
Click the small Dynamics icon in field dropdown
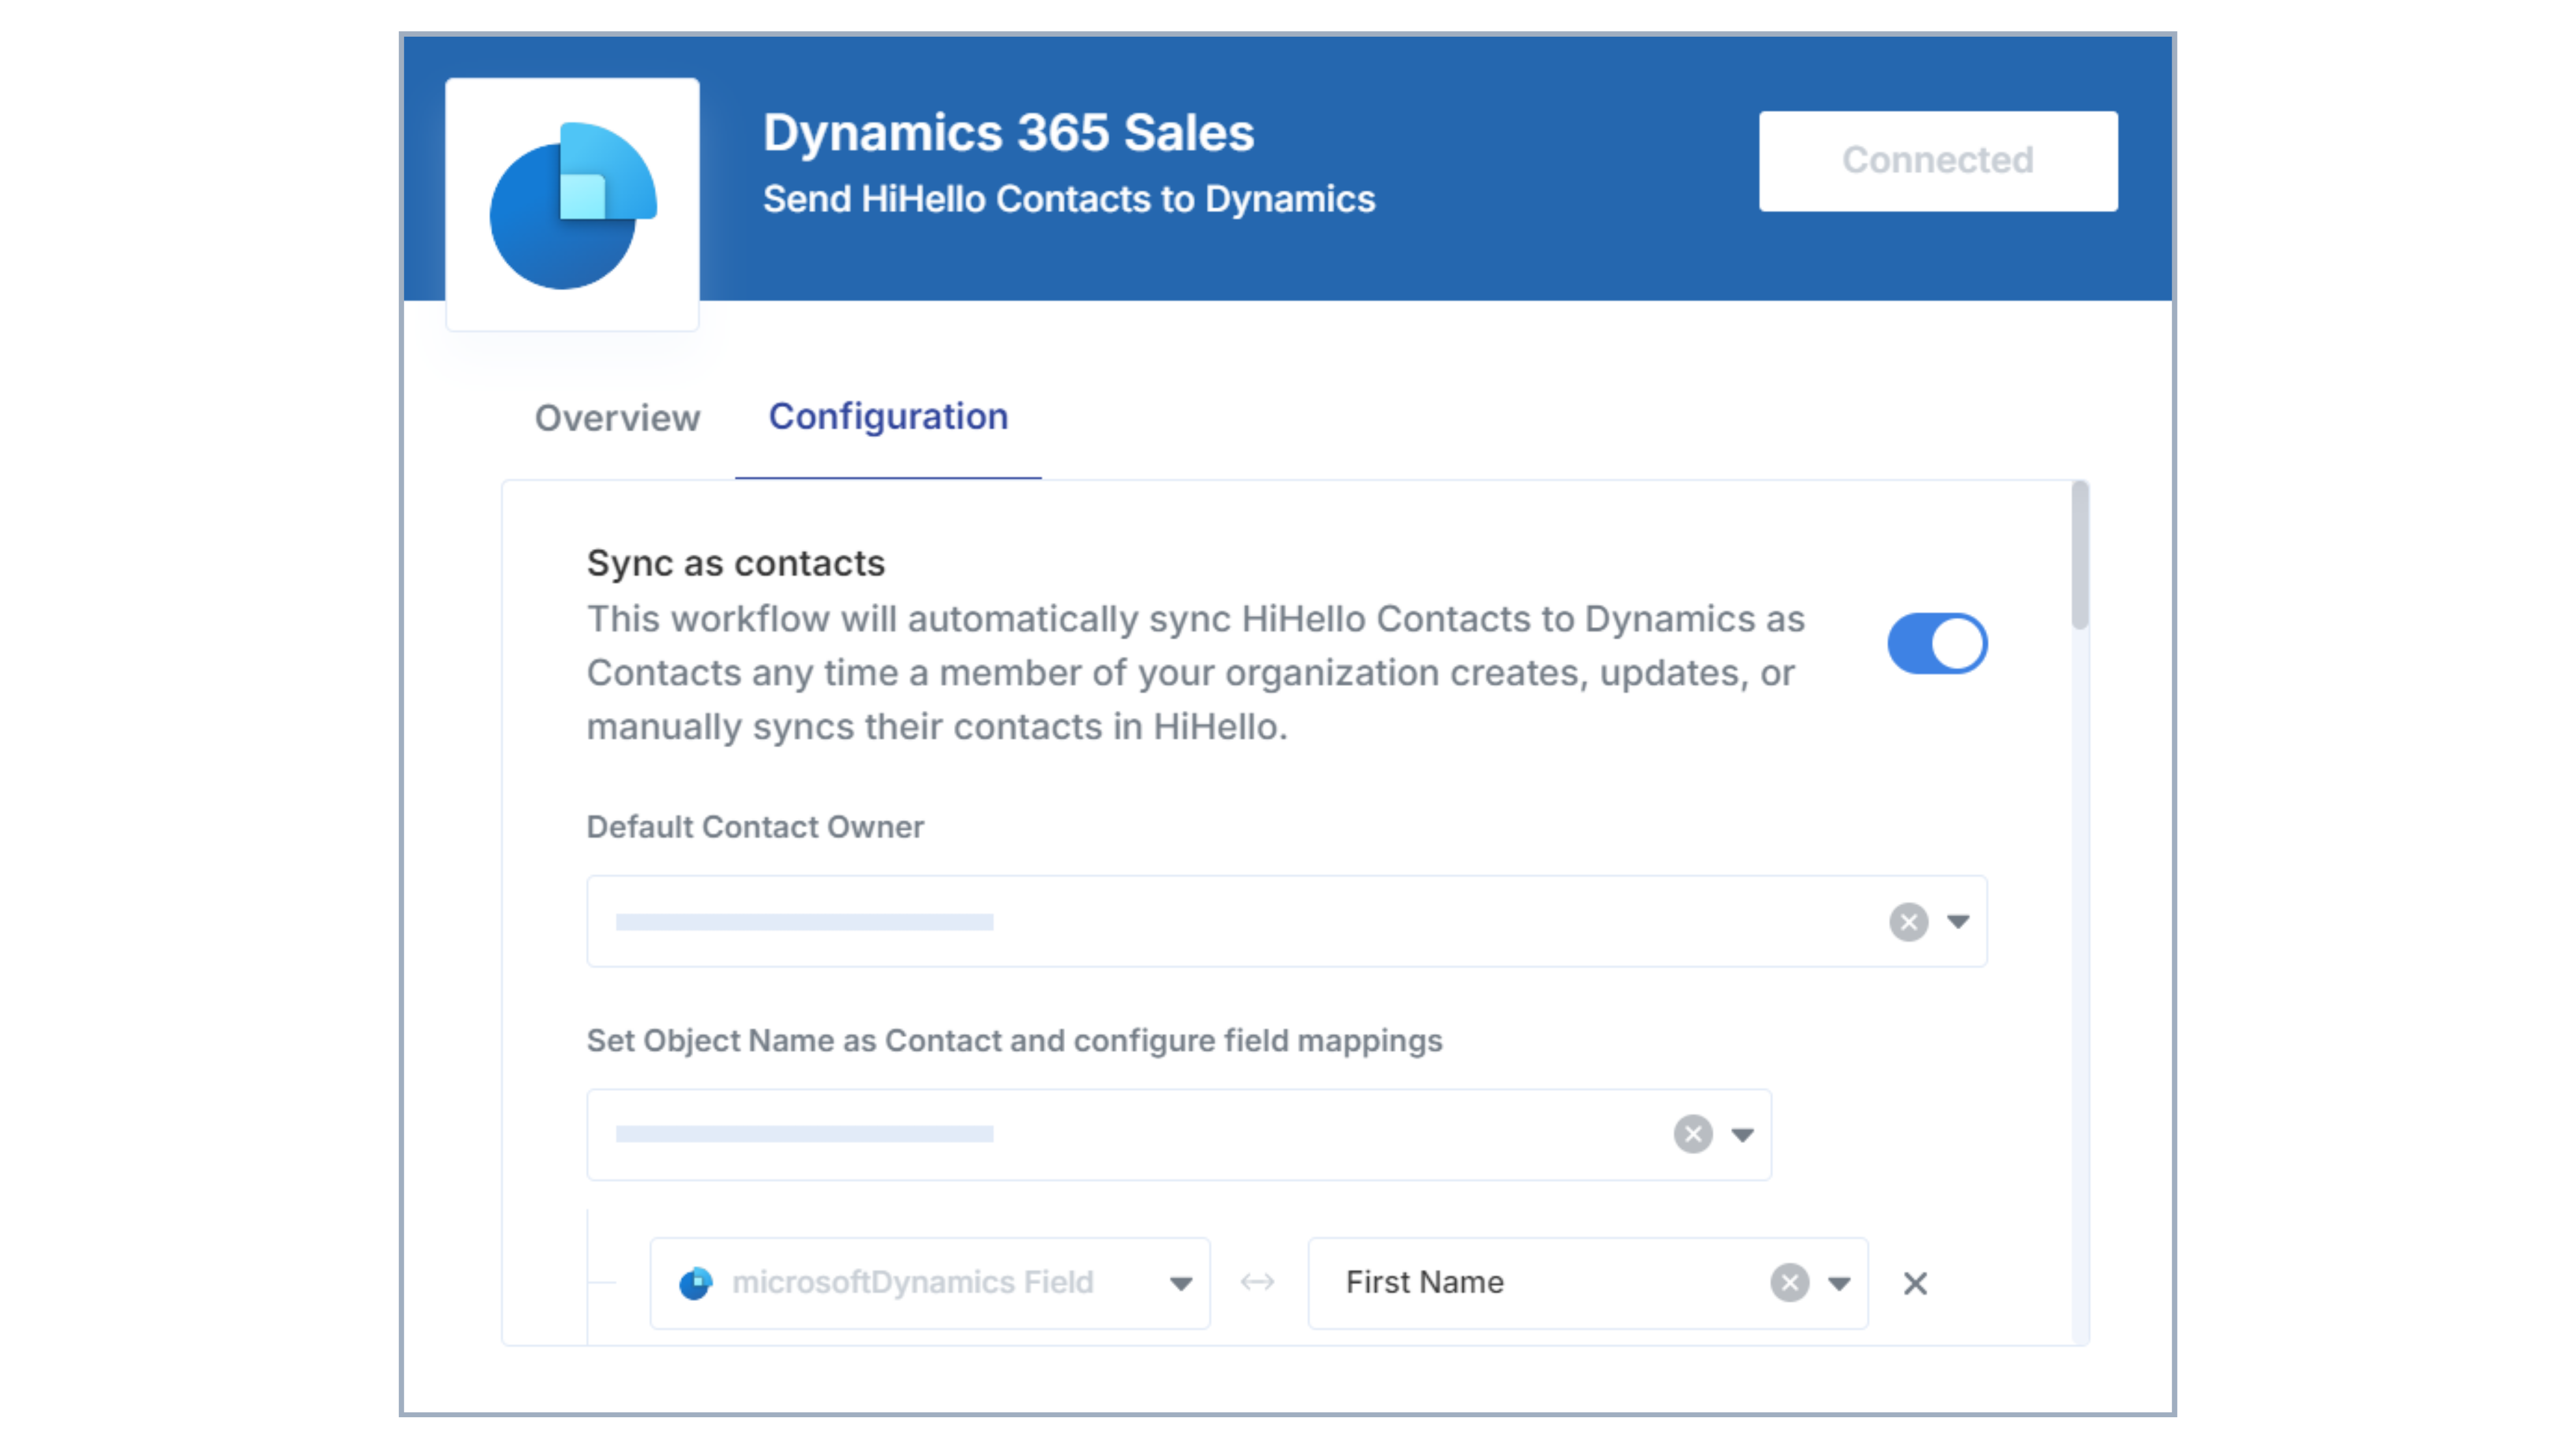point(696,1282)
